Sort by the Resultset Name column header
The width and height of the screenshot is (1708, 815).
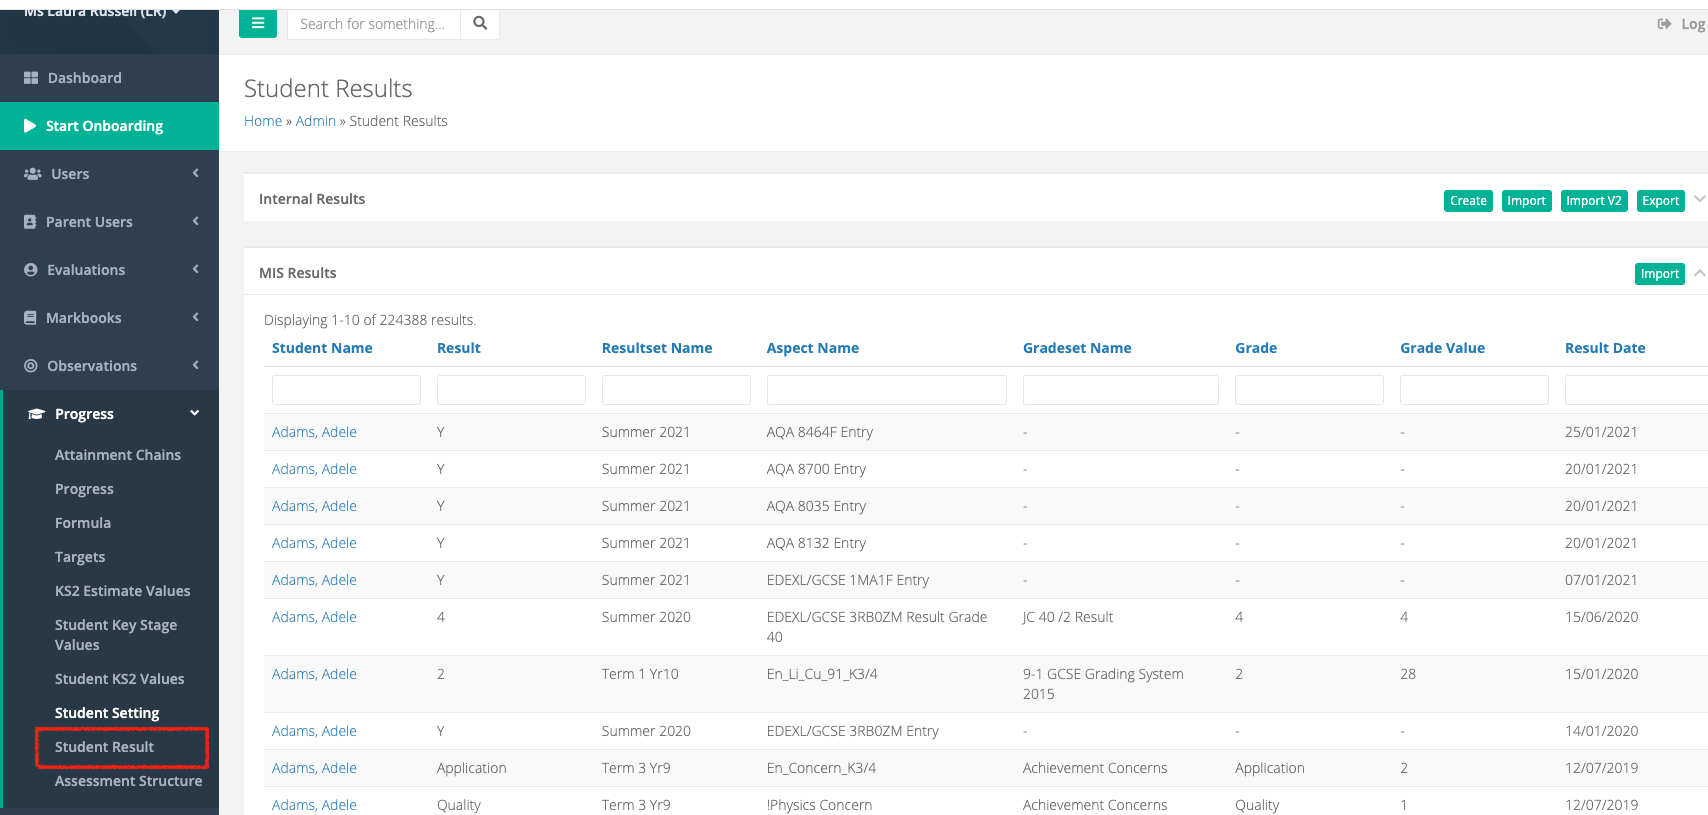click(657, 348)
